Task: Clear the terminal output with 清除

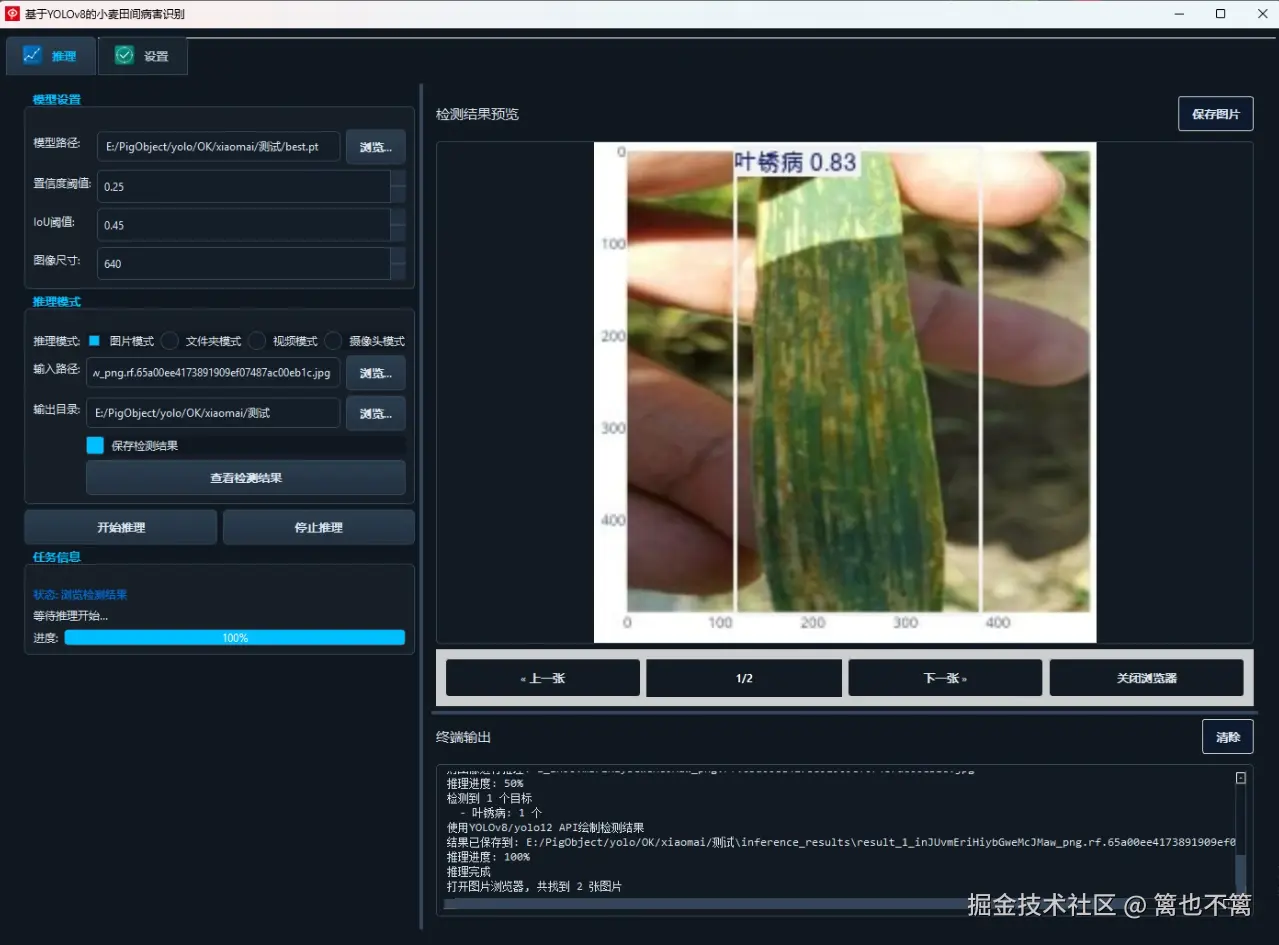Action: (x=1227, y=736)
